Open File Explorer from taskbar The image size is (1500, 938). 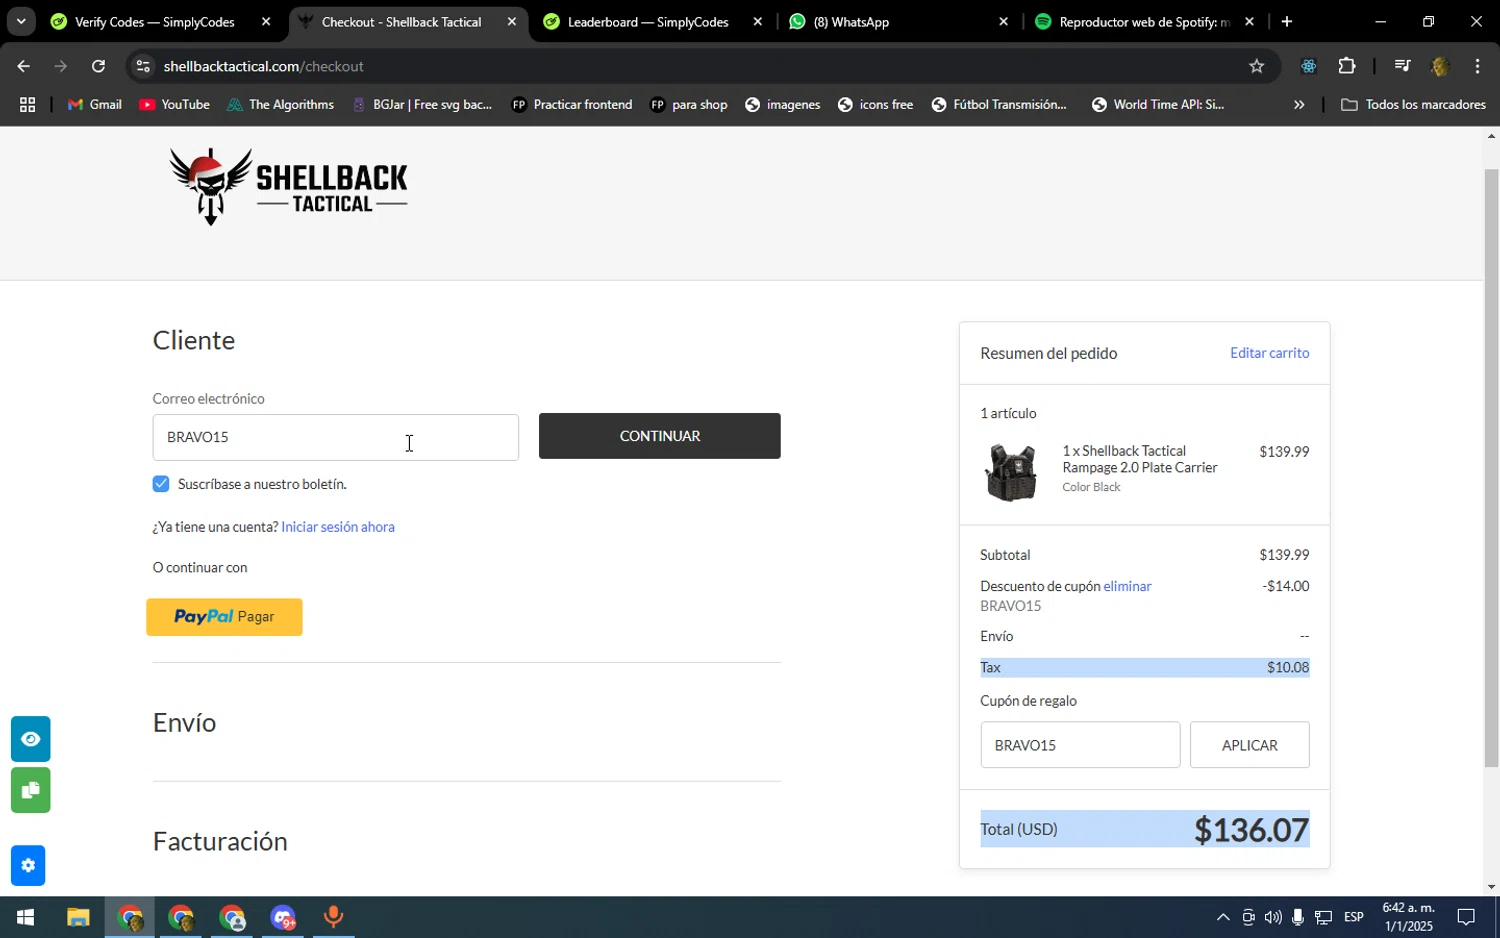78,917
